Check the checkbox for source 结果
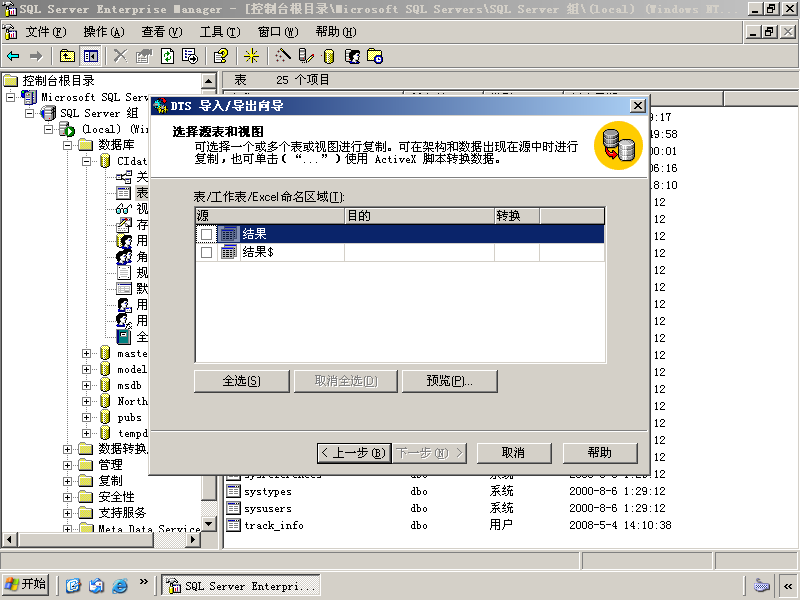This screenshot has width=800, height=600. tap(207, 234)
